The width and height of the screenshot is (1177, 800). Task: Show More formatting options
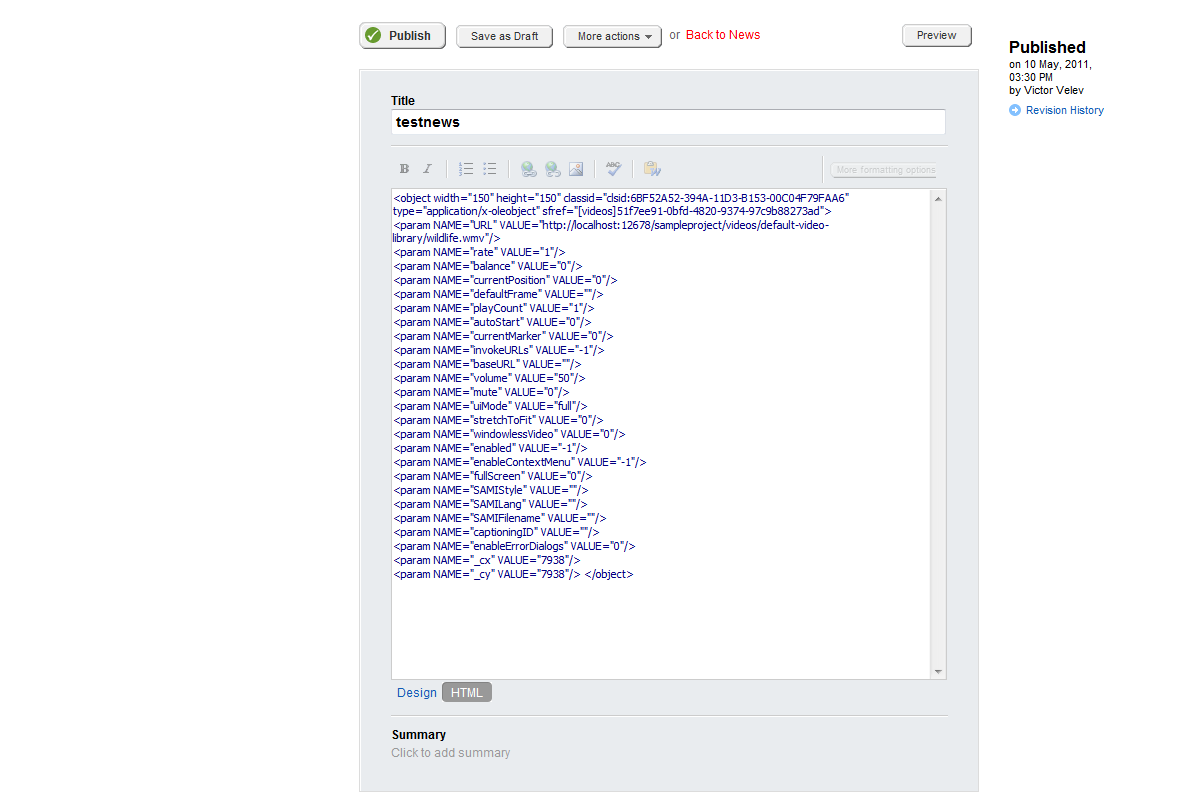pos(886,170)
